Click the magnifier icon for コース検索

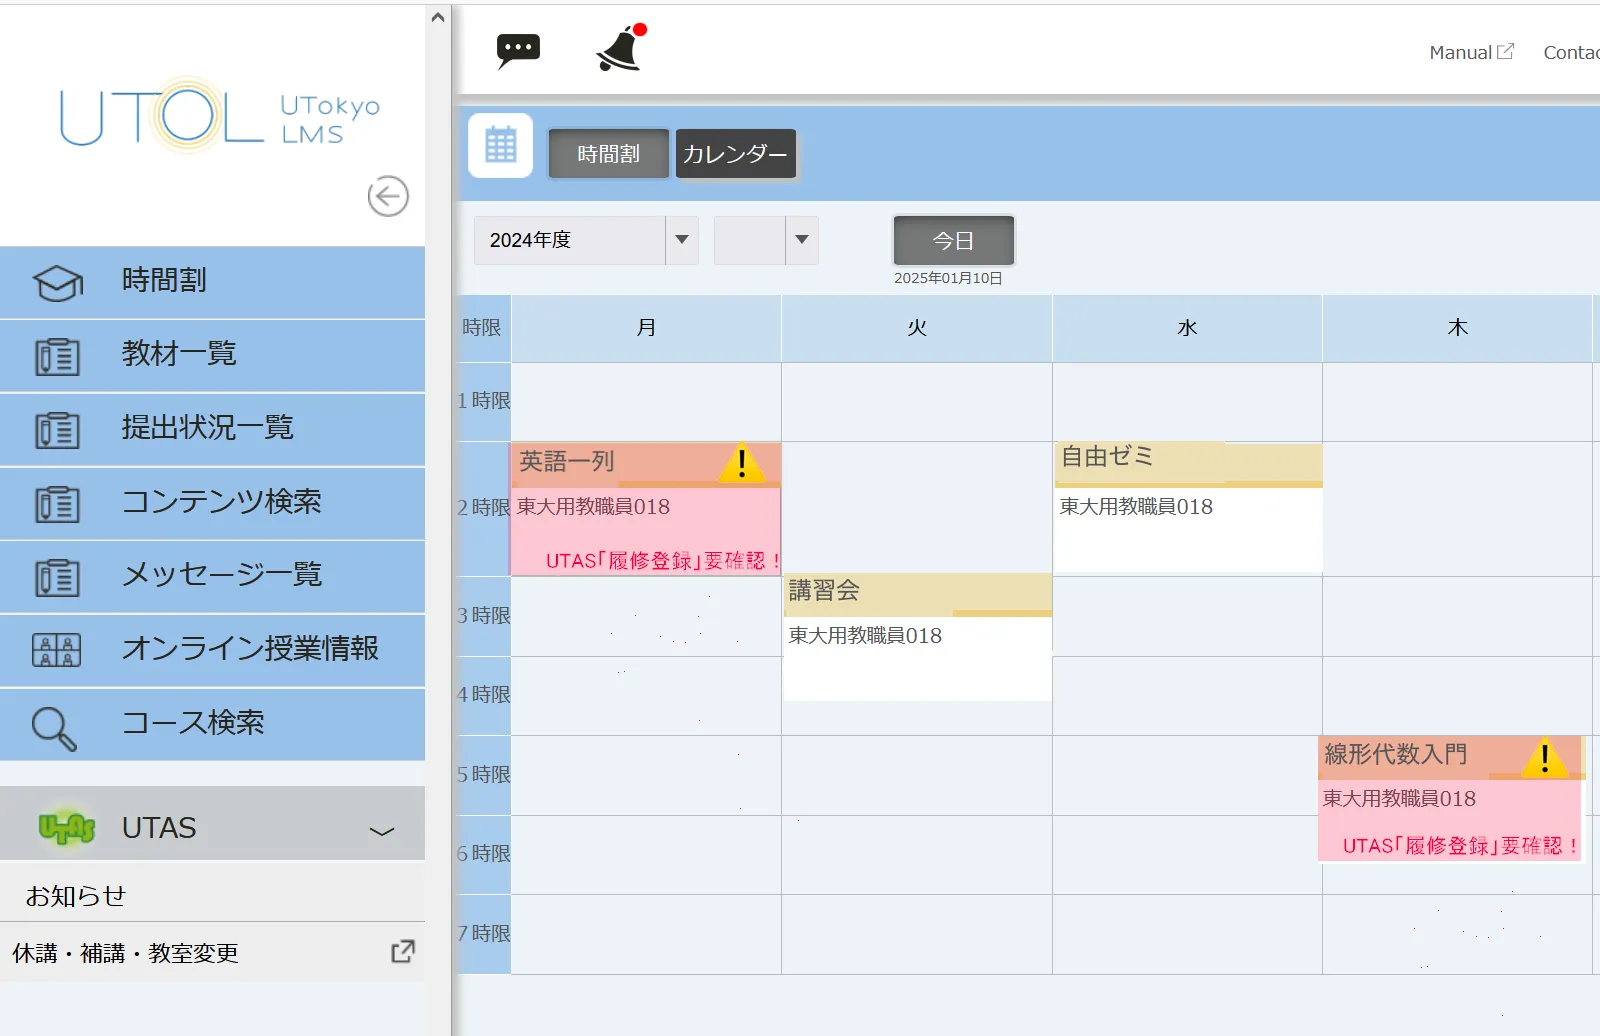point(54,728)
